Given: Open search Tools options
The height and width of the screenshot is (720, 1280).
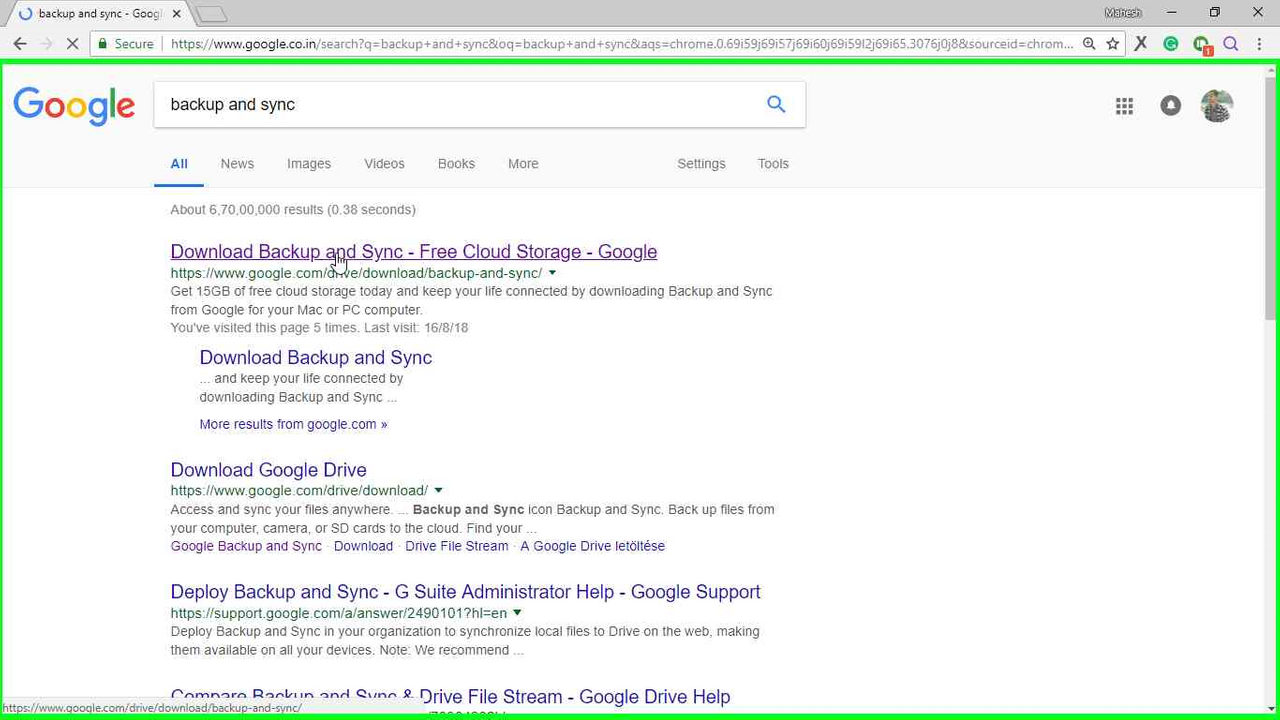Looking at the screenshot, I should tap(773, 164).
